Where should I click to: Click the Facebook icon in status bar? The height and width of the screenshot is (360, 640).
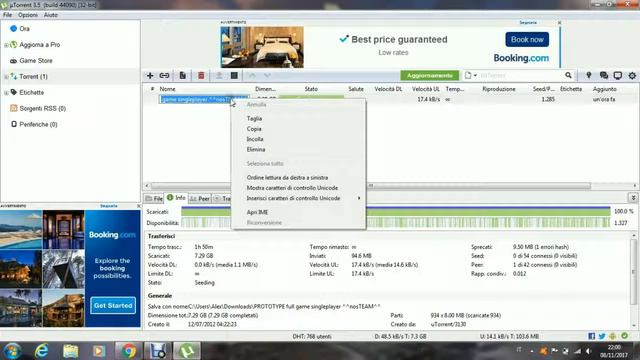pyautogui.click(x=591, y=336)
